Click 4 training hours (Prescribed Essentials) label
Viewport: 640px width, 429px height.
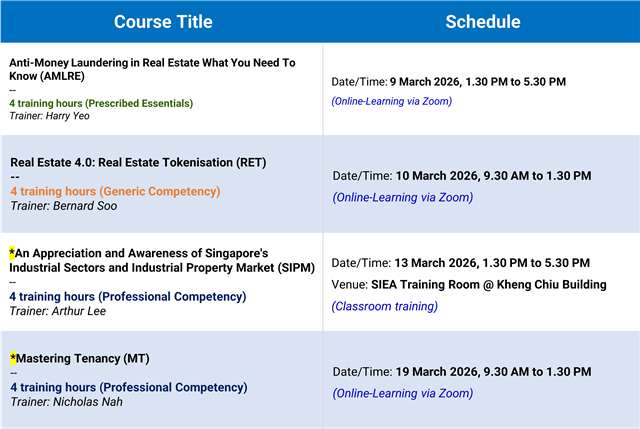(100, 103)
